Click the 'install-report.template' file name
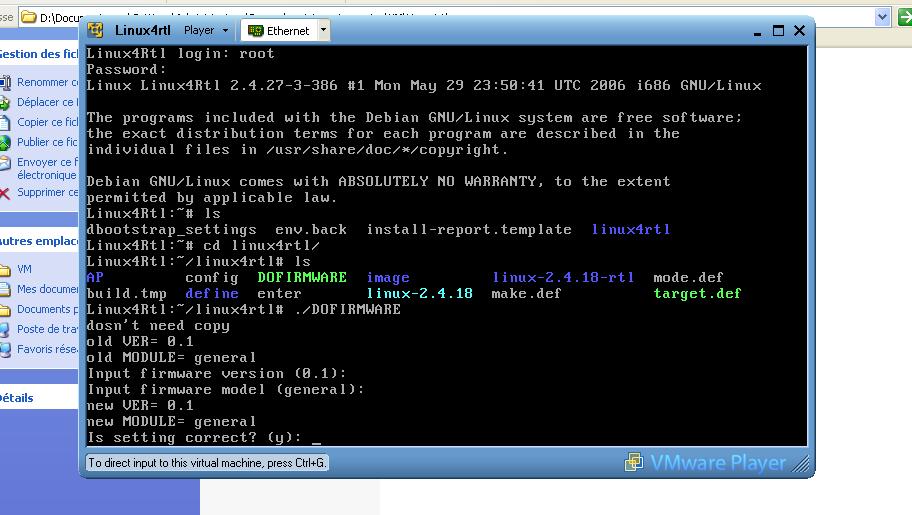 (x=469, y=229)
